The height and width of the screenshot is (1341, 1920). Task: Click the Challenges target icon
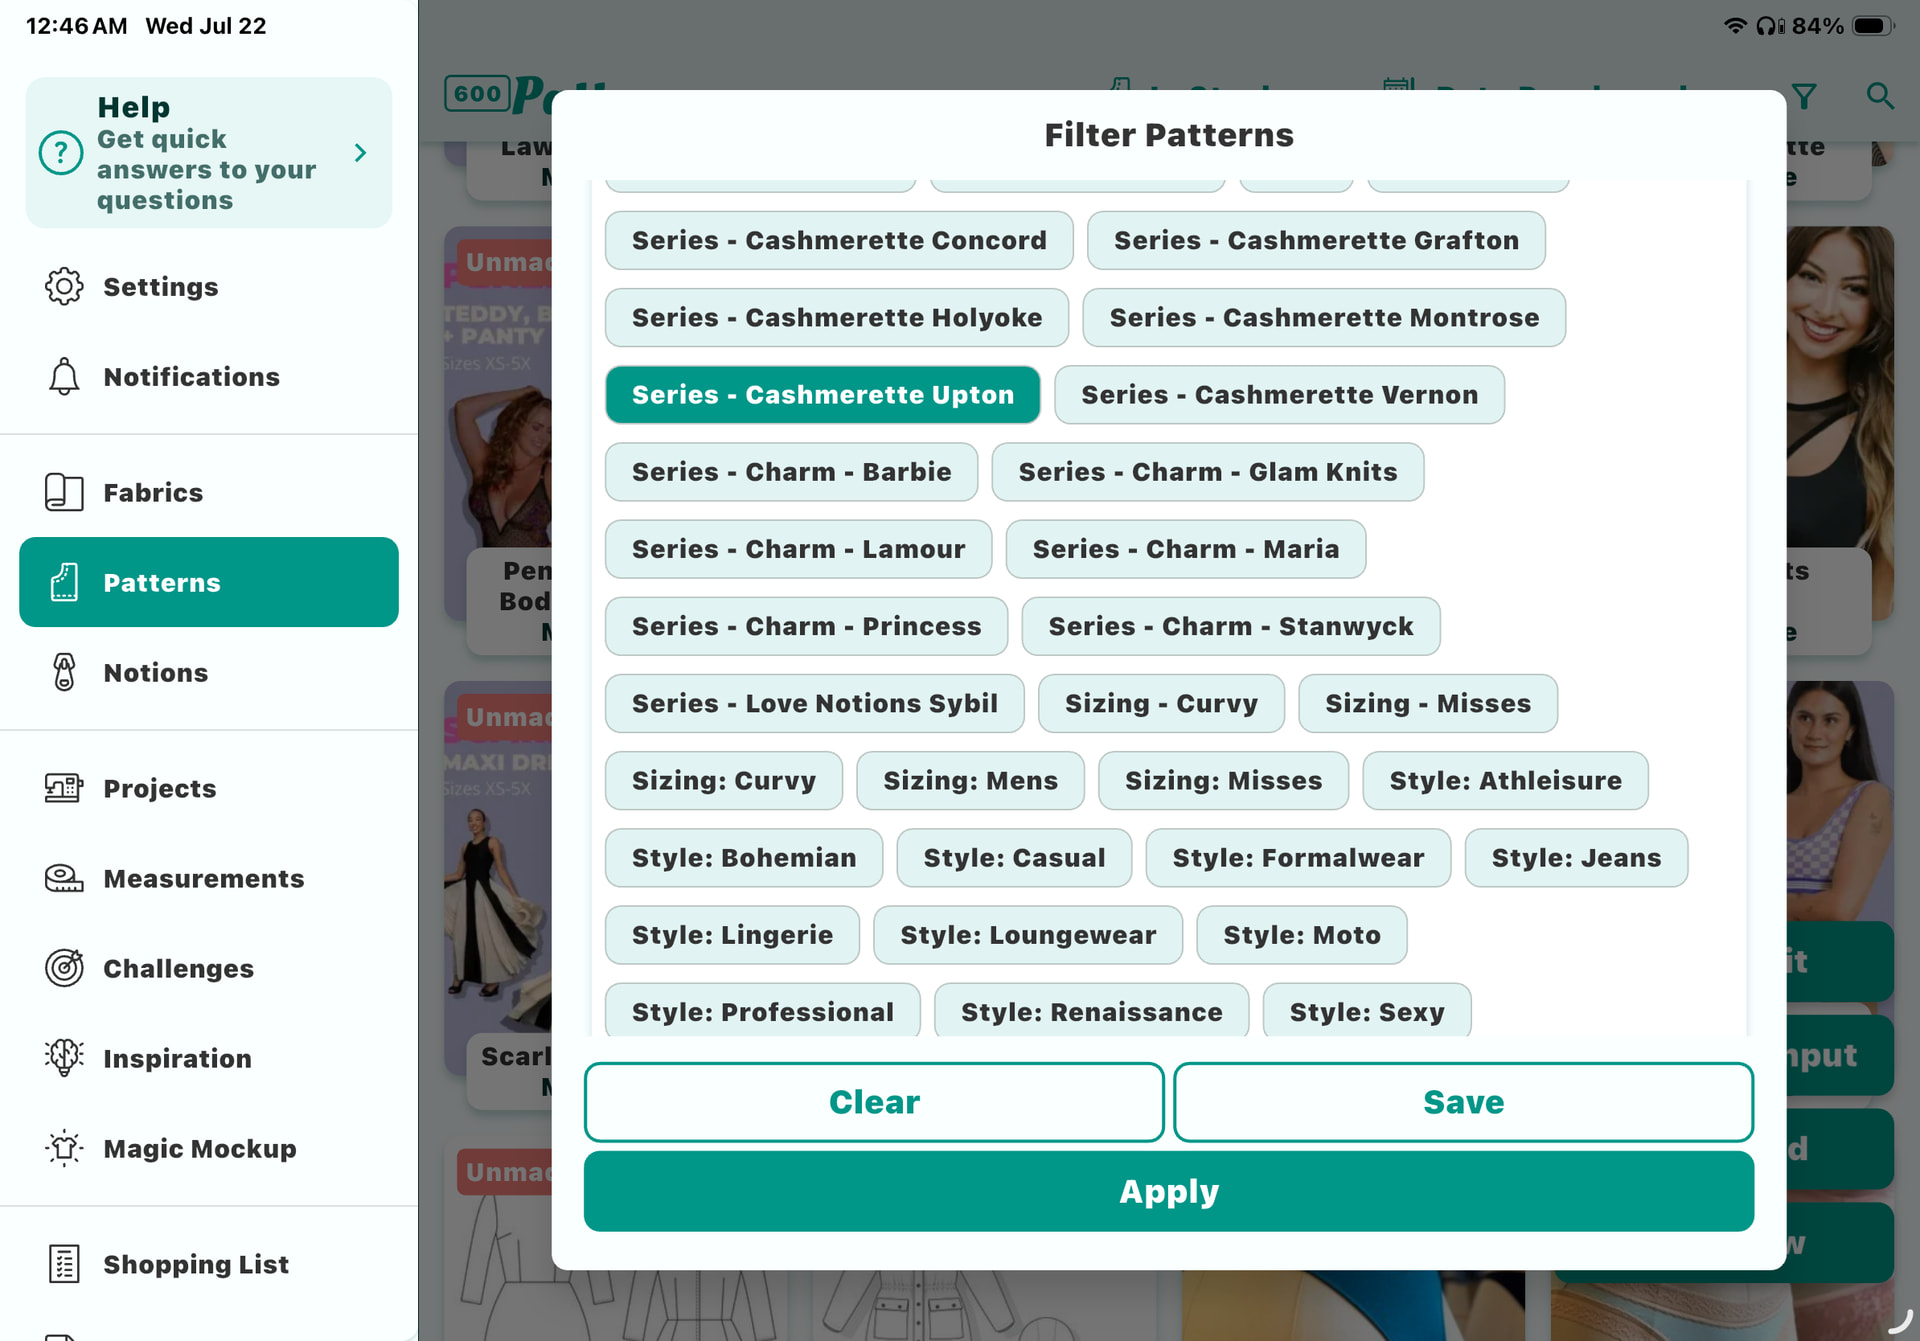(64, 969)
